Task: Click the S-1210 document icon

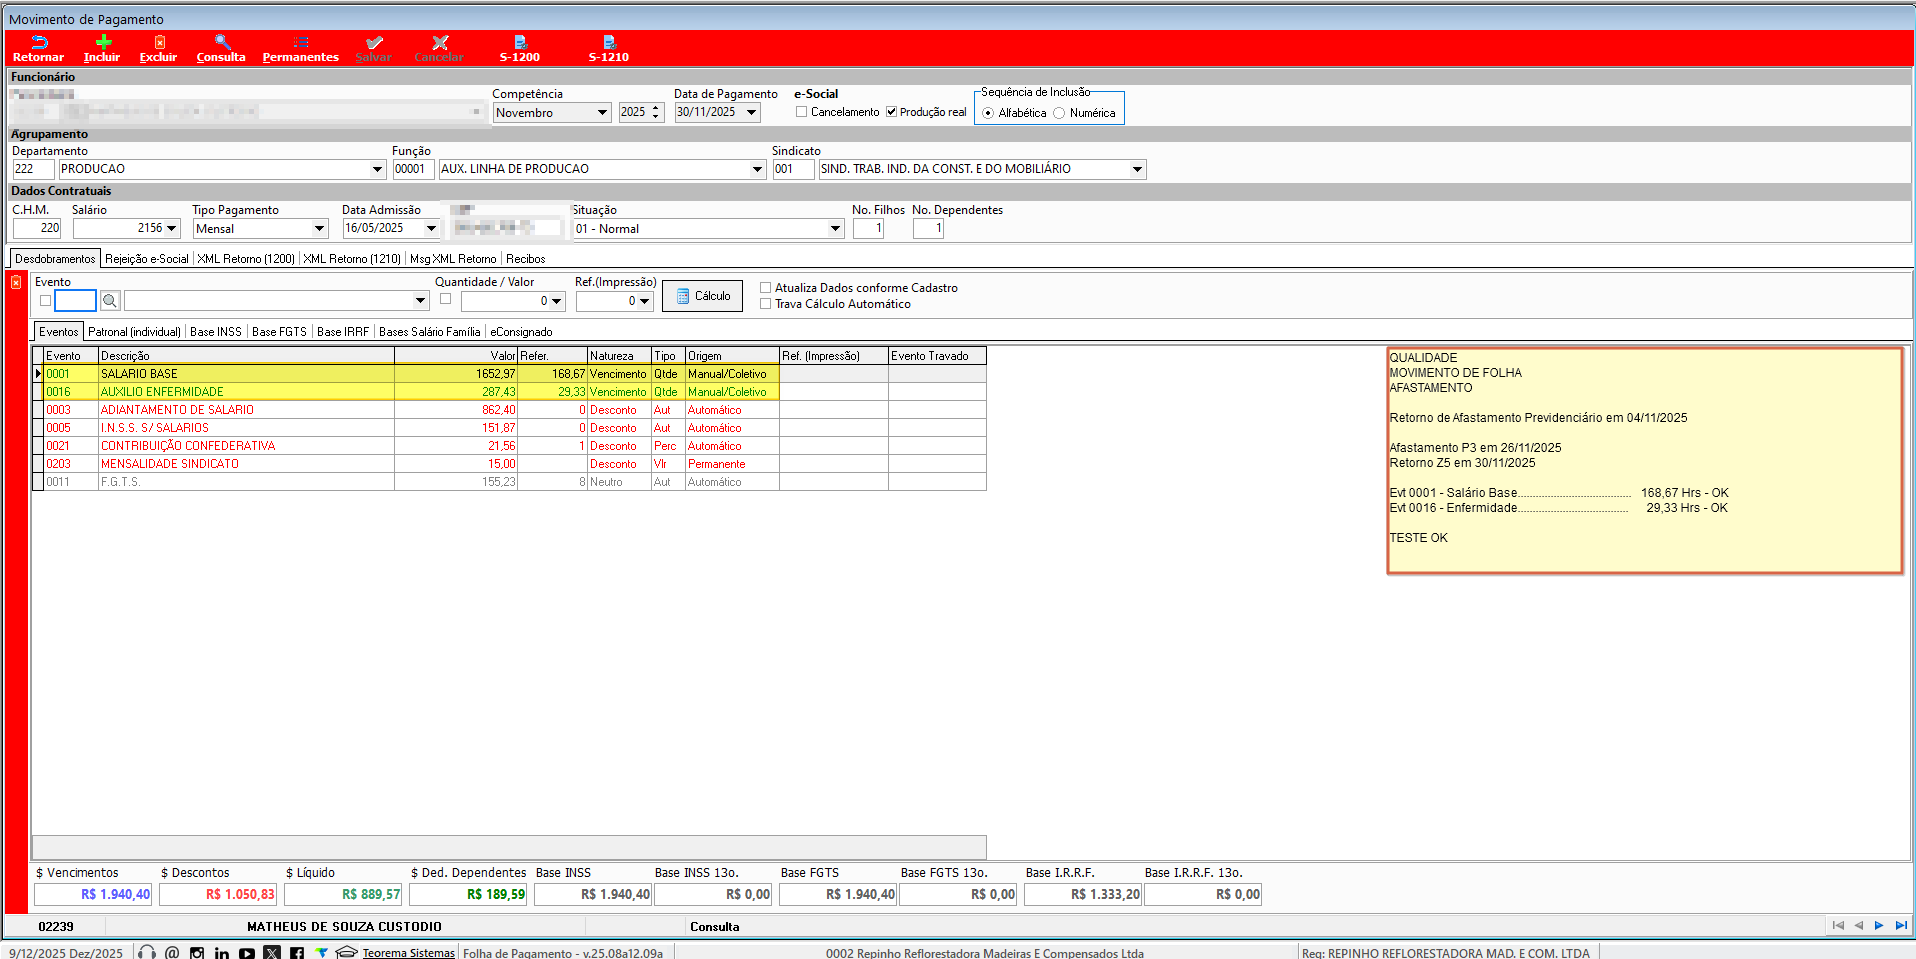Action: coord(609,42)
